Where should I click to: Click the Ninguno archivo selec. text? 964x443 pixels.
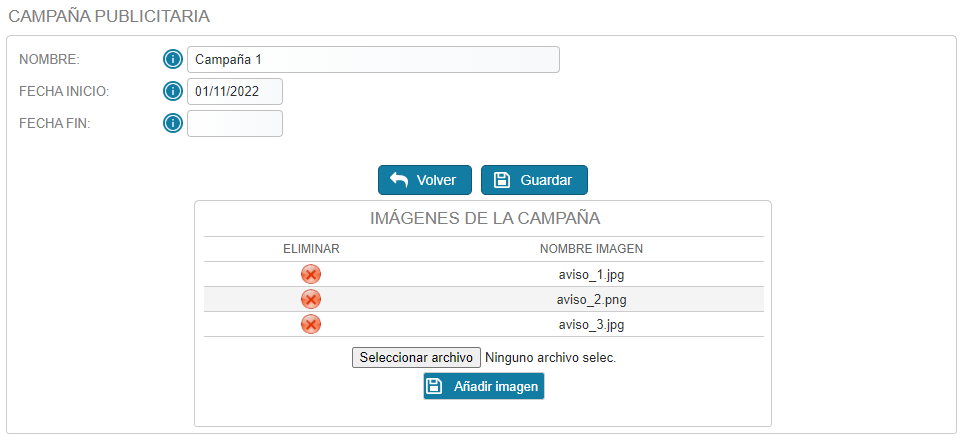550,358
